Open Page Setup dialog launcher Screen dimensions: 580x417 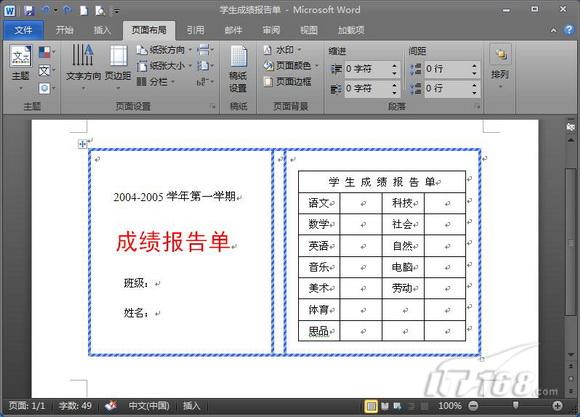[213, 107]
